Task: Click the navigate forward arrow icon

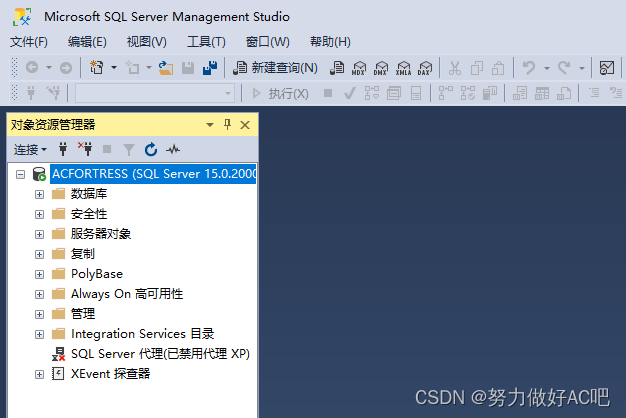Action: [66, 68]
